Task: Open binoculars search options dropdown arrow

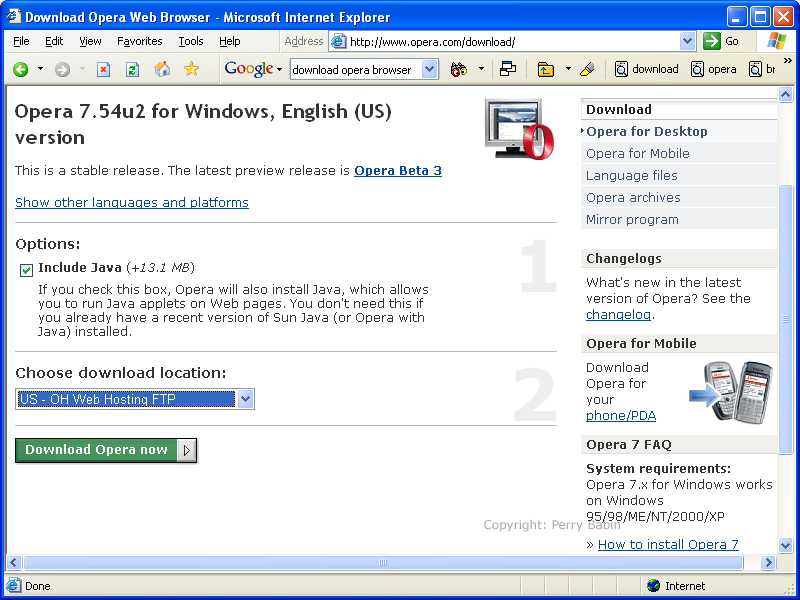Action: 481,69
